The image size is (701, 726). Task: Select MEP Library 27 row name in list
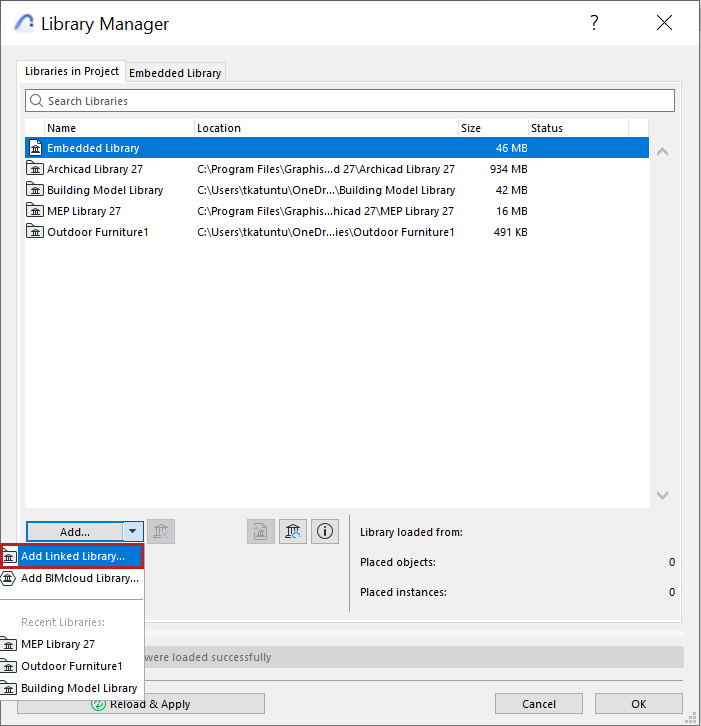coord(84,211)
